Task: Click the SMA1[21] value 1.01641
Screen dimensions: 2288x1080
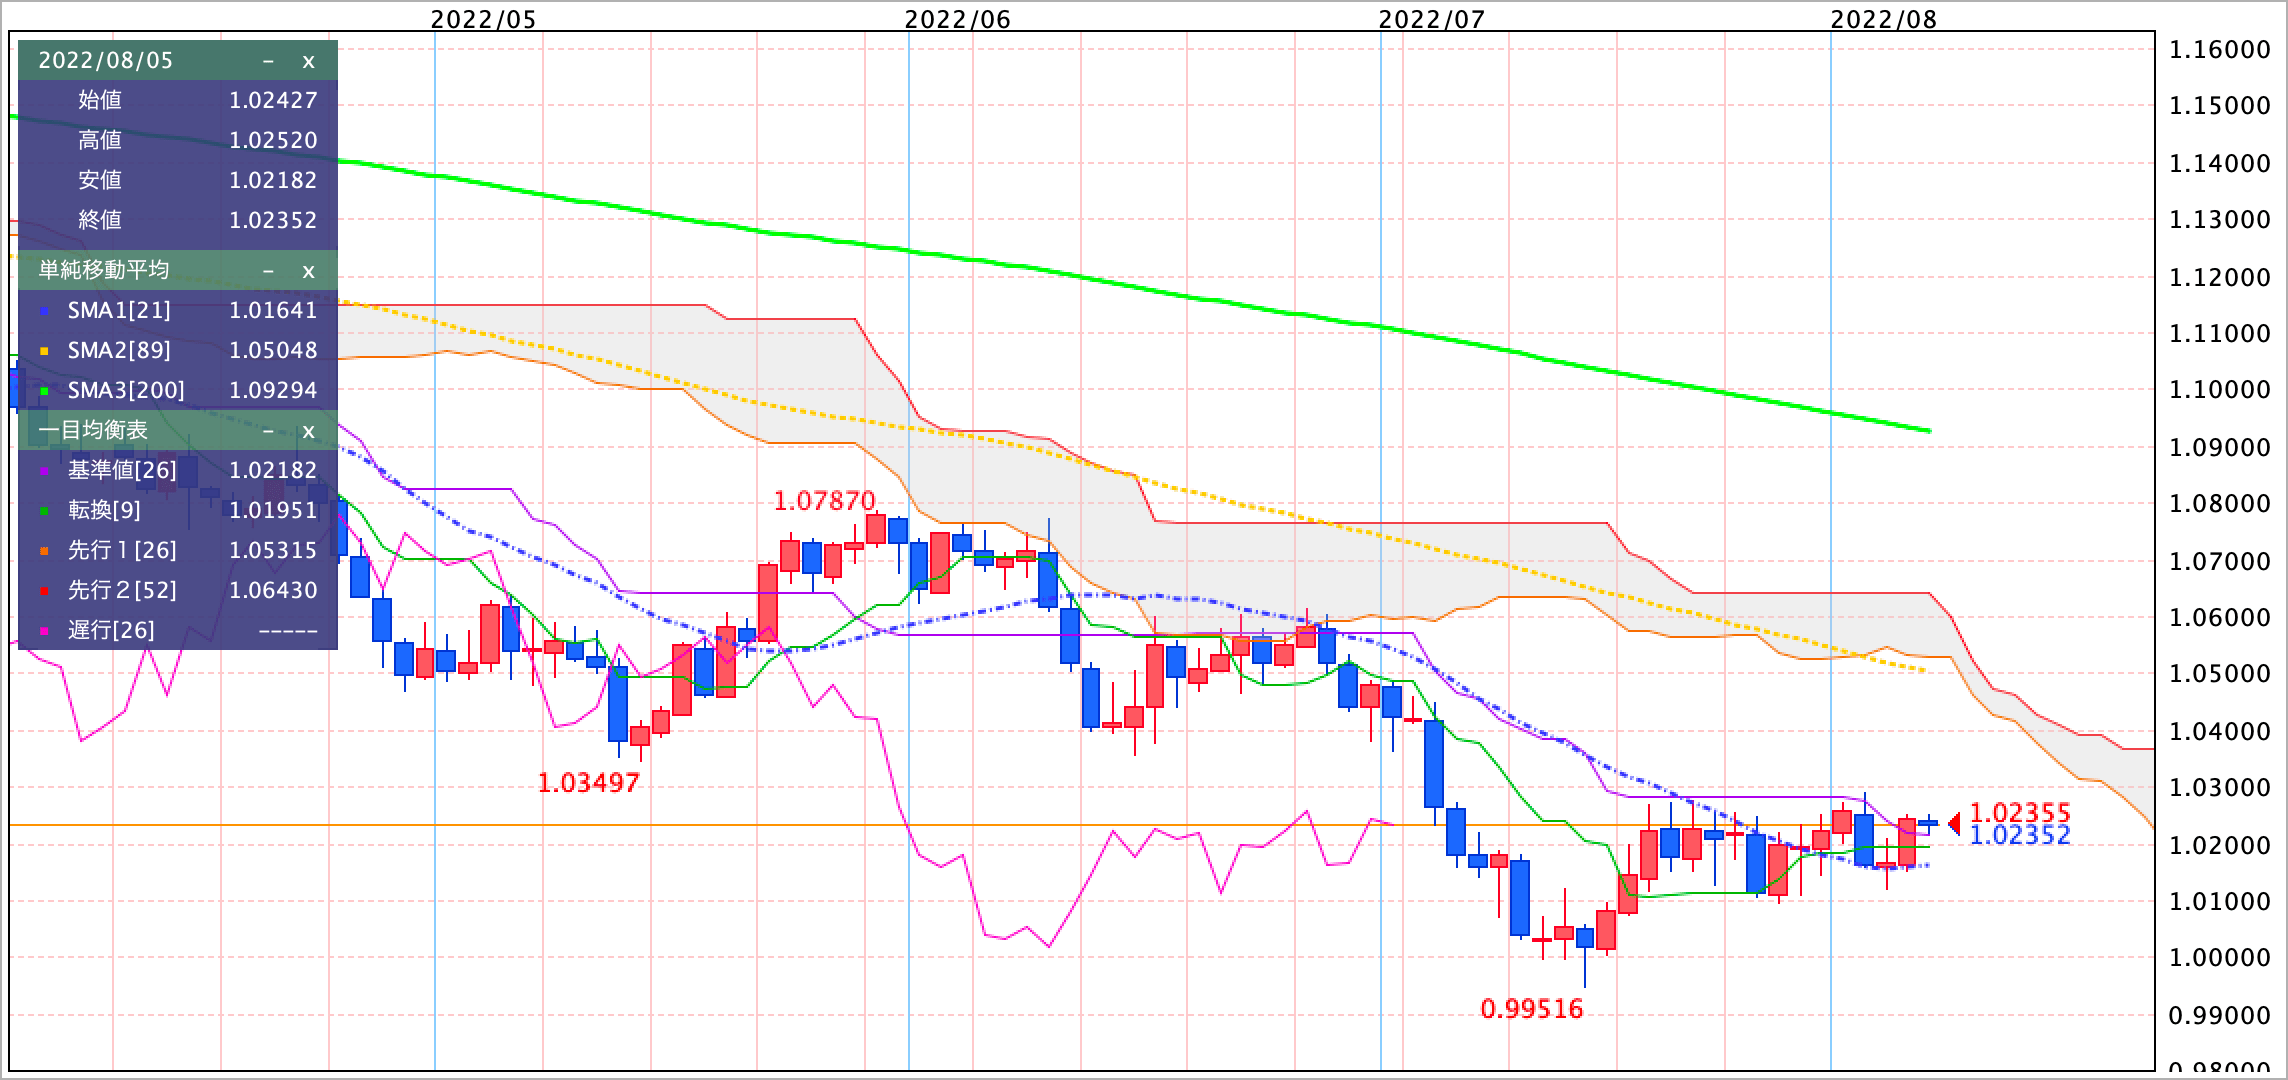Action: (273, 310)
